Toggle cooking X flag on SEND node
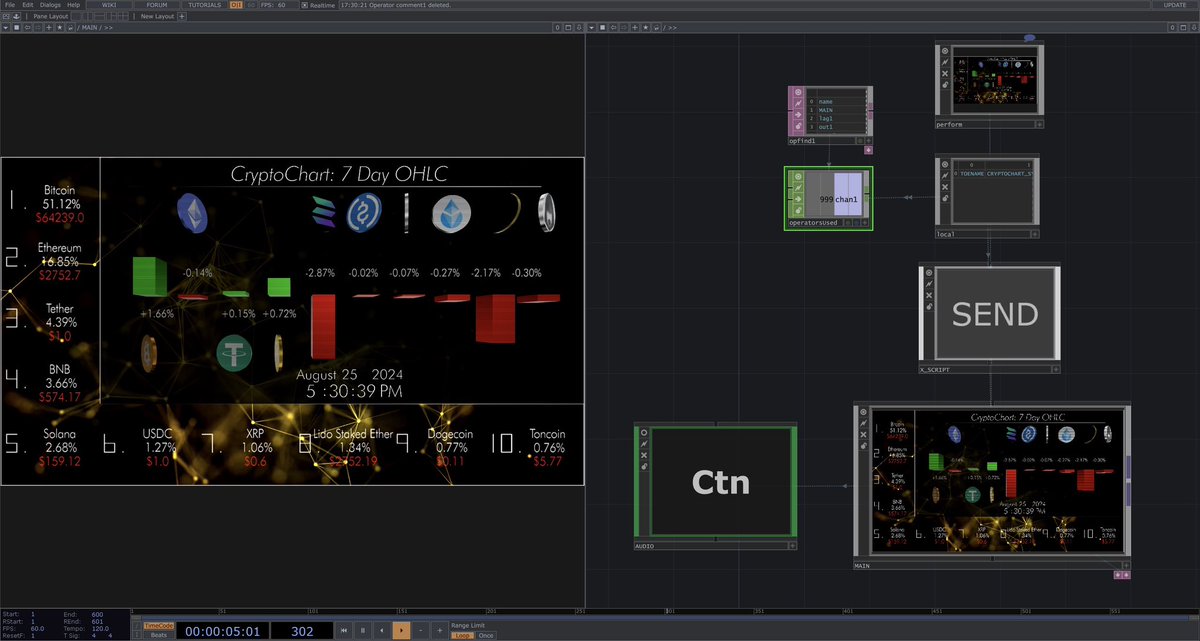The image size is (1200, 641). pyautogui.click(x=929, y=296)
